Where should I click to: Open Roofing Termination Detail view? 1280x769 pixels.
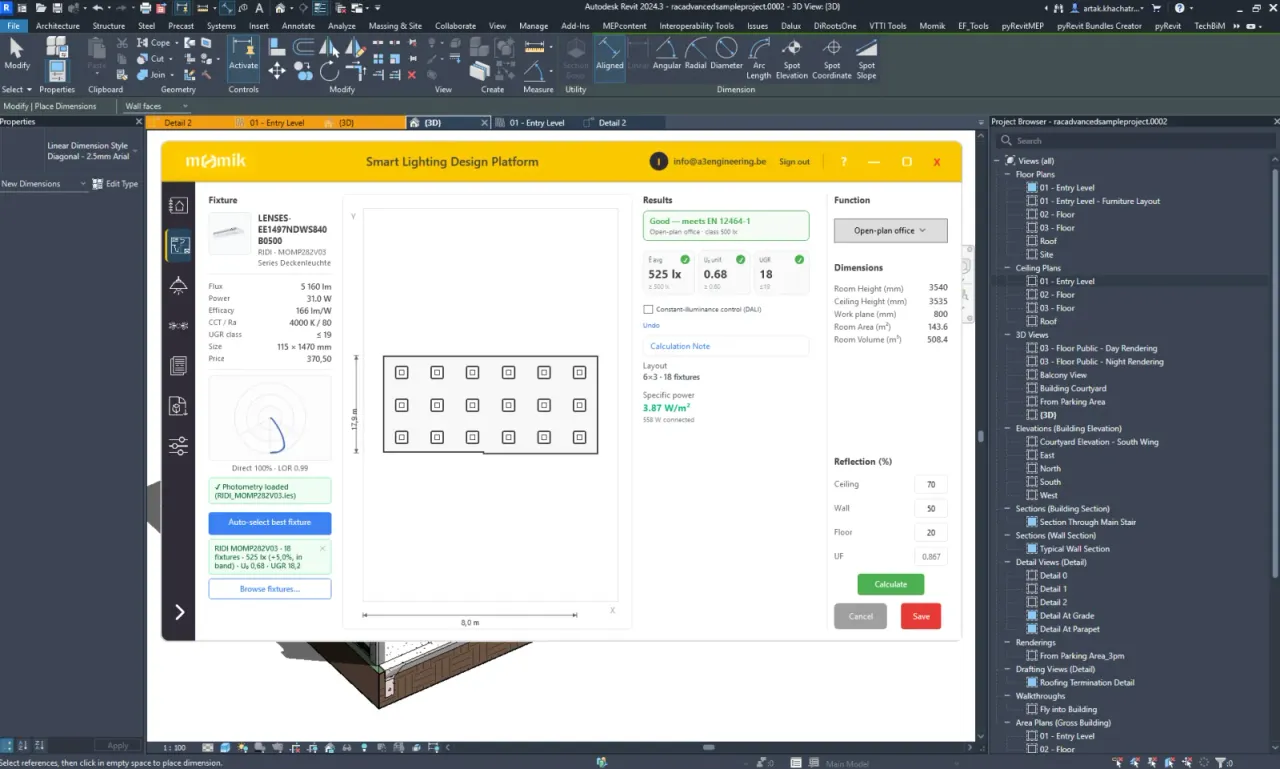pyautogui.click(x=1087, y=683)
